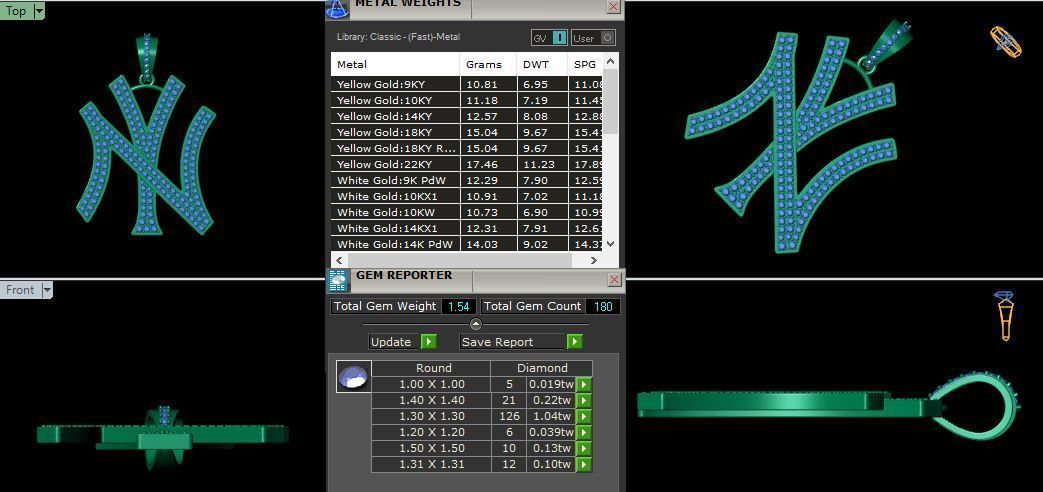Collapse the Gem Reporter totals section arrow
Screen dimensions: 1043x492
(476, 324)
